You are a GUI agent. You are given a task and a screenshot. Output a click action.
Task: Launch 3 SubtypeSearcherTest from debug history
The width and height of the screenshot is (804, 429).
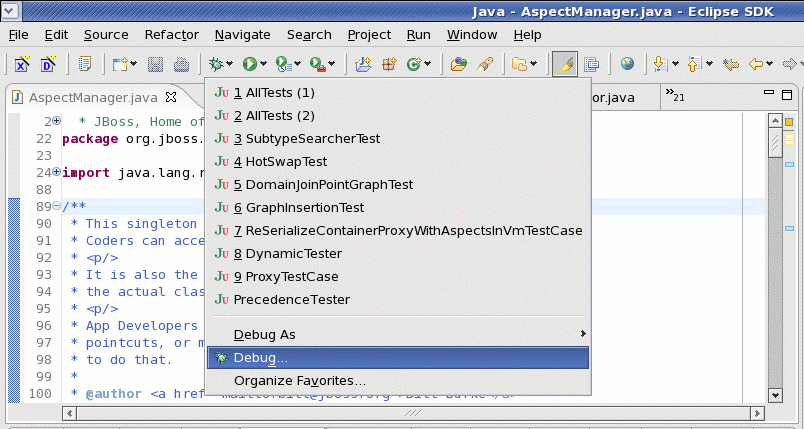click(x=398, y=139)
